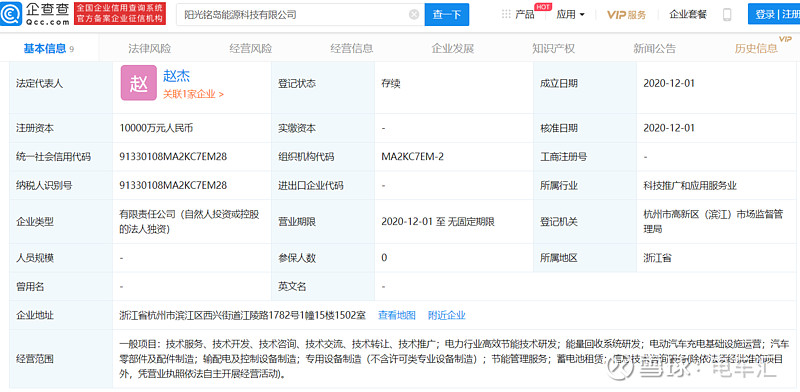Select the credit code 91330108MA2KC7EM28 in 统一社会信用代码 row

point(173,157)
